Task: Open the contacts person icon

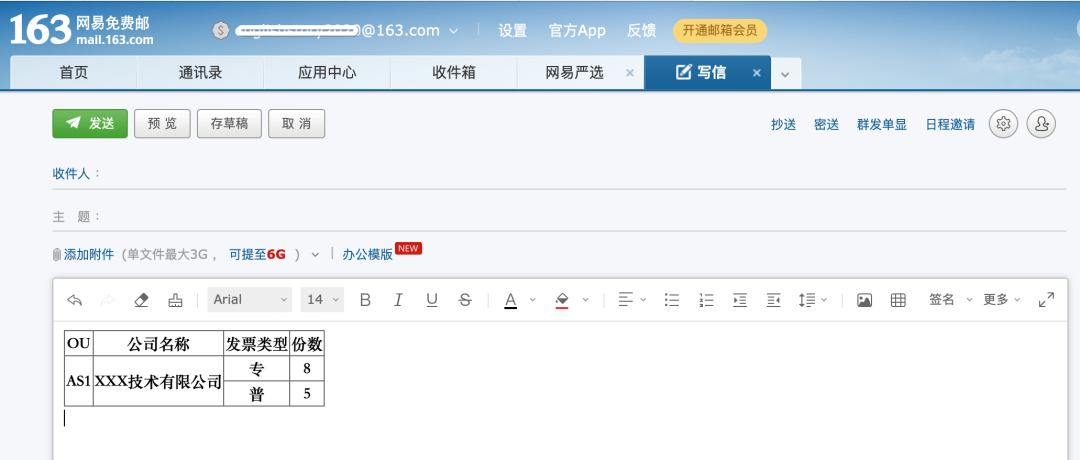Action: tap(1041, 124)
